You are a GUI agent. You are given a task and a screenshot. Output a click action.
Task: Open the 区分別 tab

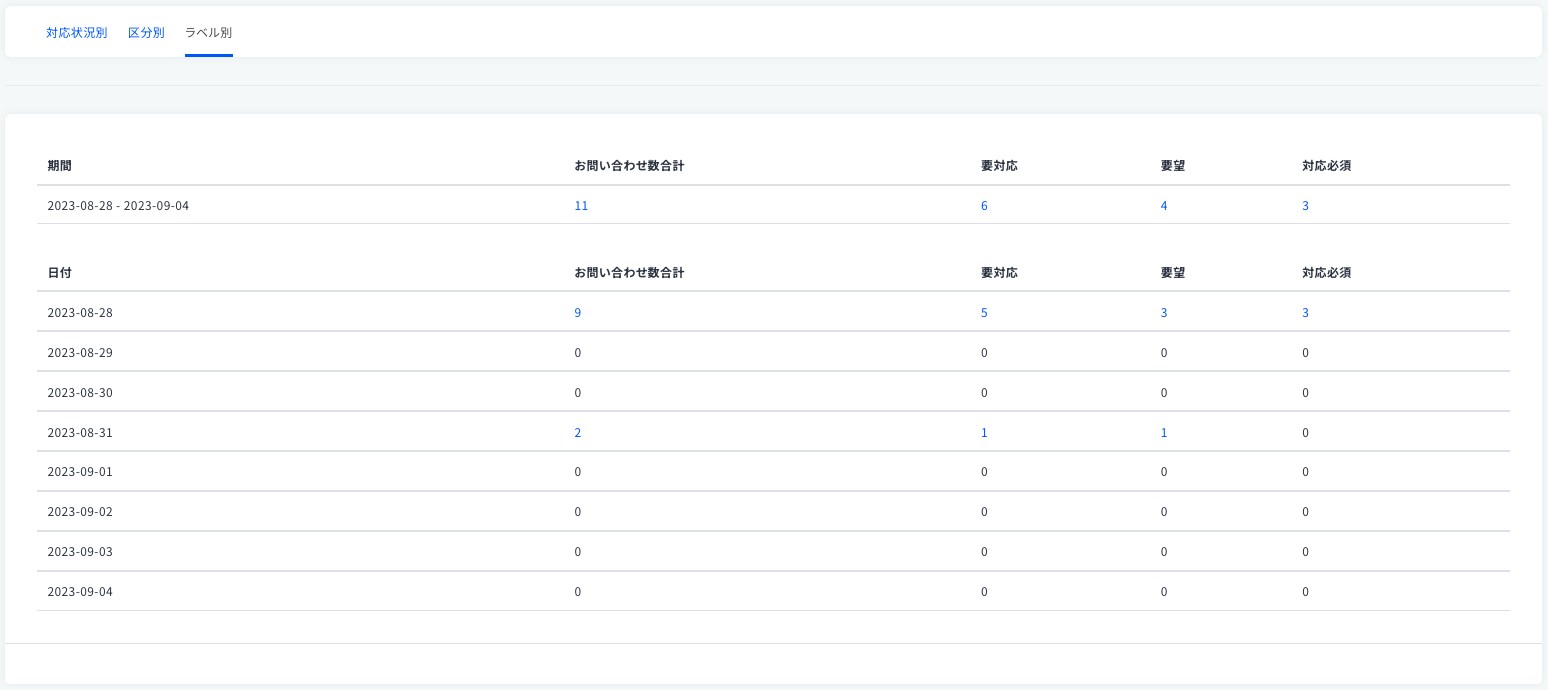coord(146,33)
